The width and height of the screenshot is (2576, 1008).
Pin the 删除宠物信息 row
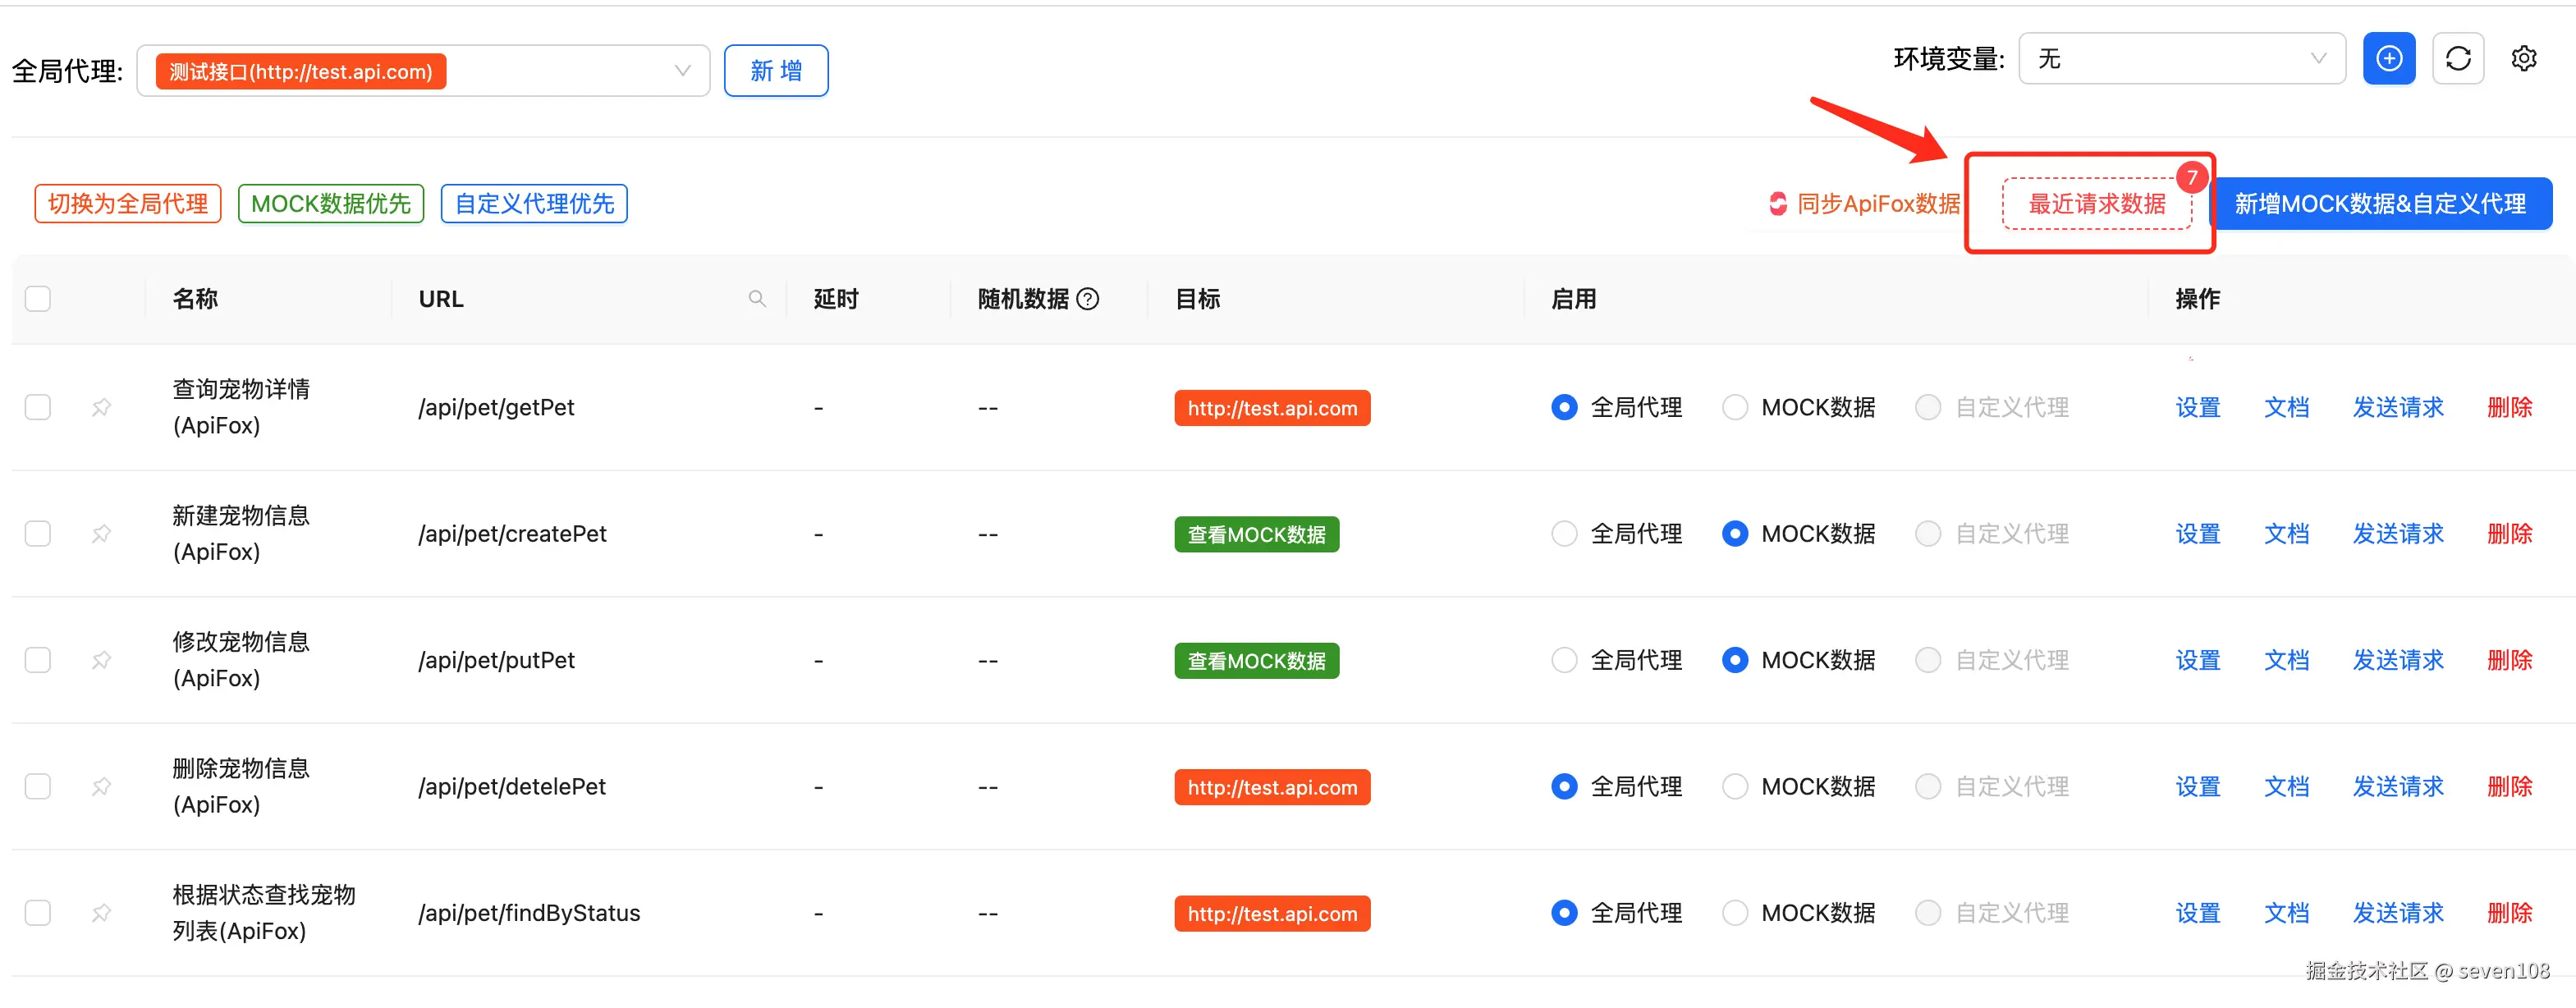(101, 786)
